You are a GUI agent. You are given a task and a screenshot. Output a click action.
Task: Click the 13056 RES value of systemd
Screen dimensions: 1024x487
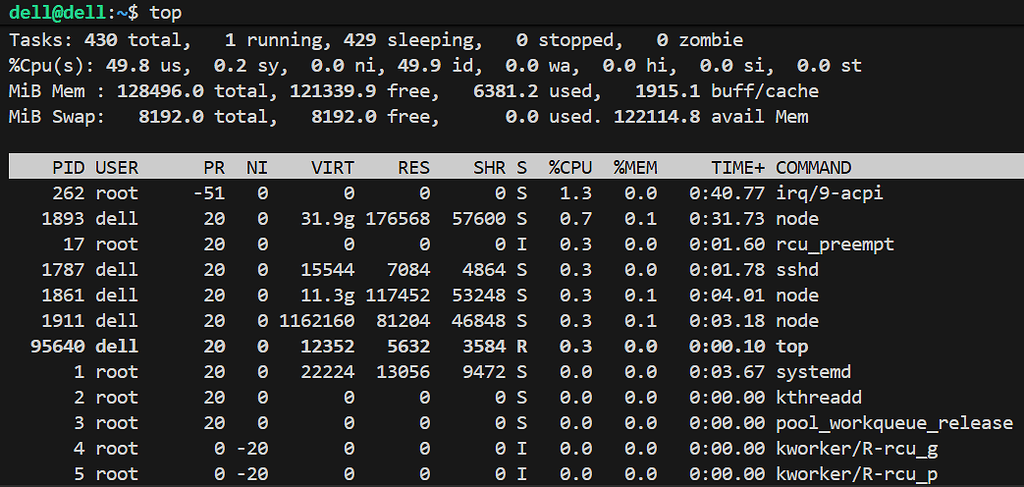403,372
